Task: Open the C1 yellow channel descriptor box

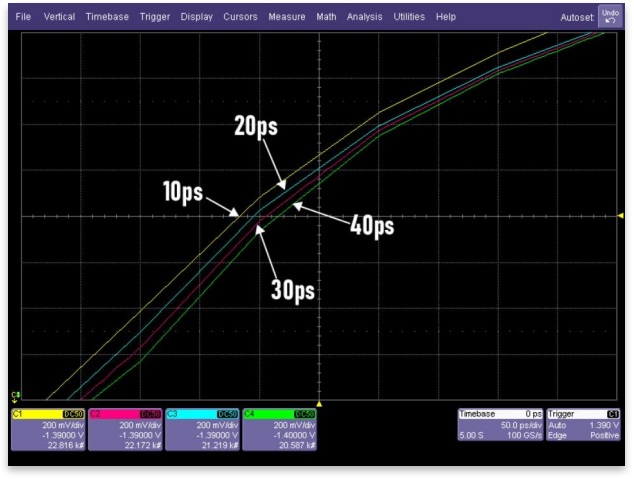Action: [x=47, y=428]
